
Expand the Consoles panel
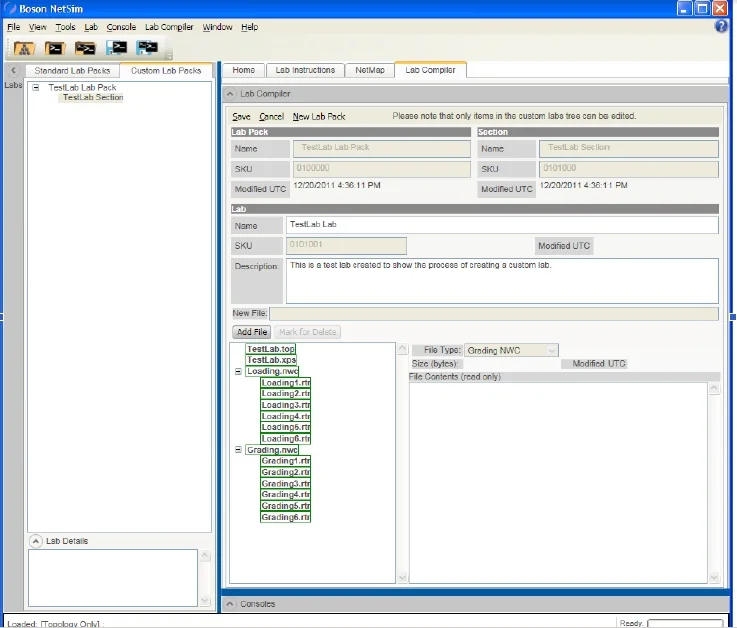229,604
